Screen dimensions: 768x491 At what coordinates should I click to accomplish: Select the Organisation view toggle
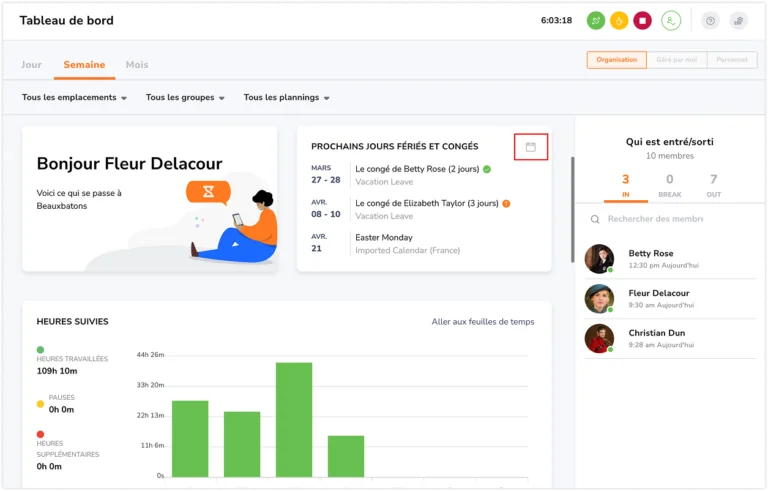click(x=617, y=60)
